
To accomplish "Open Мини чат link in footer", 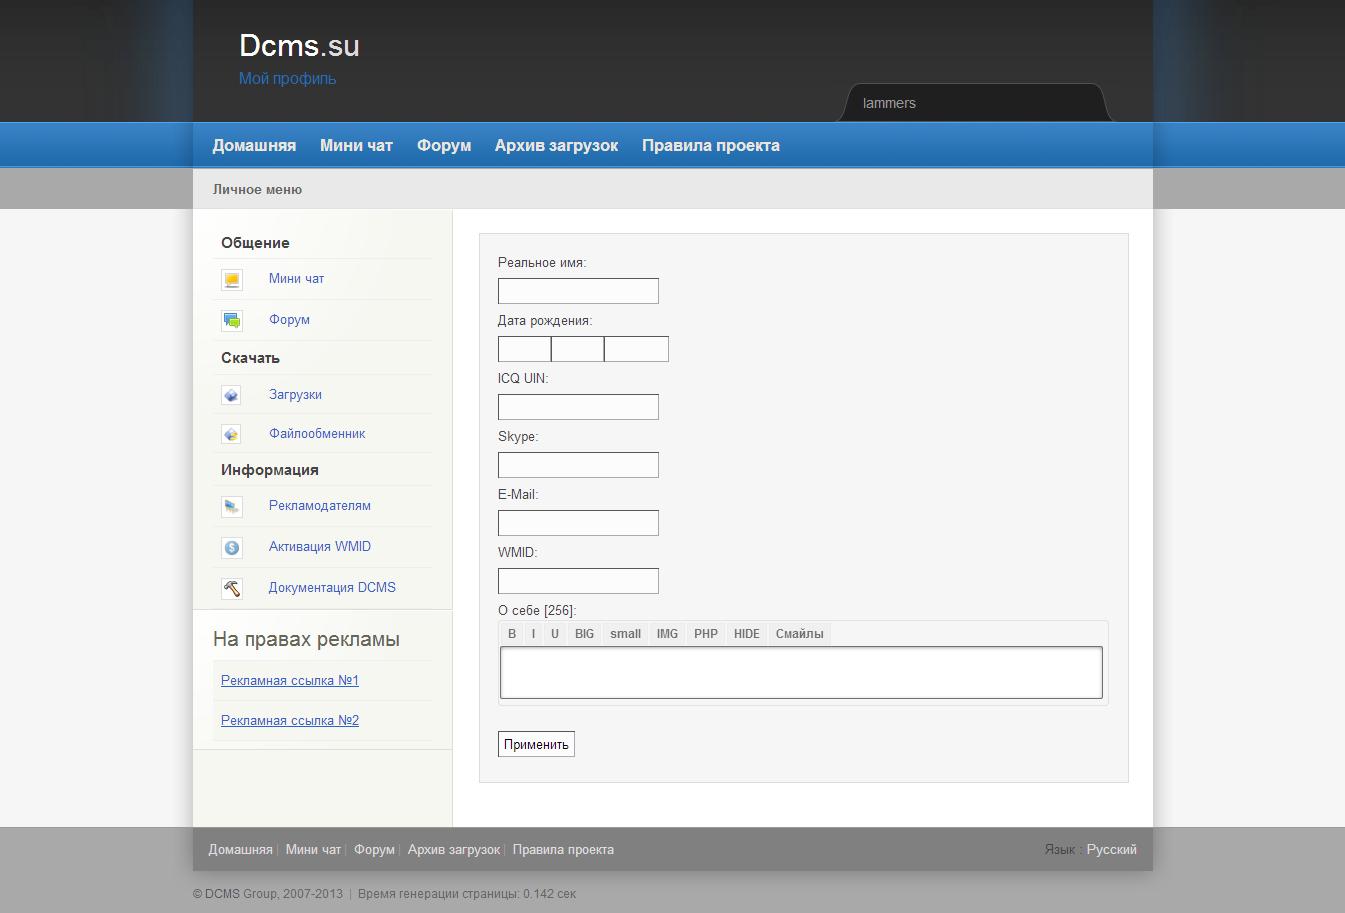I will pyautogui.click(x=313, y=849).
